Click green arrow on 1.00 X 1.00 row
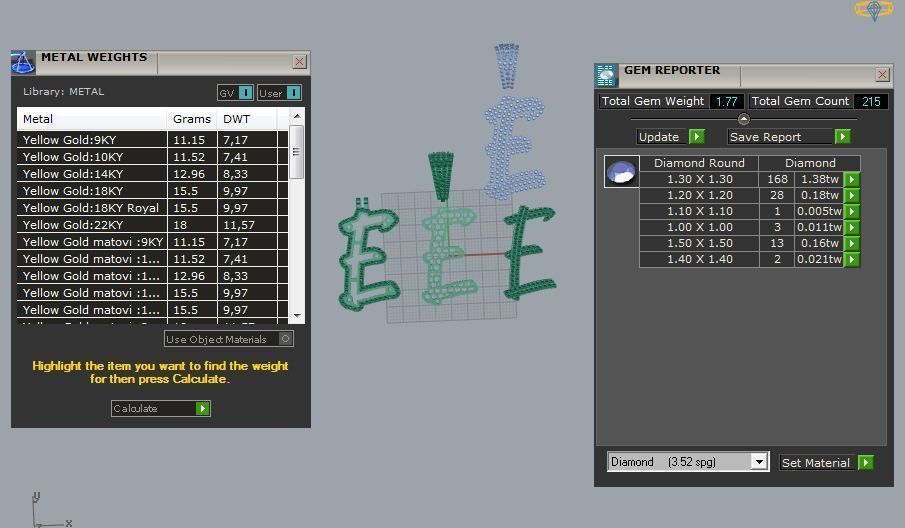Viewport: 905px width, 528px height. coord(851,227)
